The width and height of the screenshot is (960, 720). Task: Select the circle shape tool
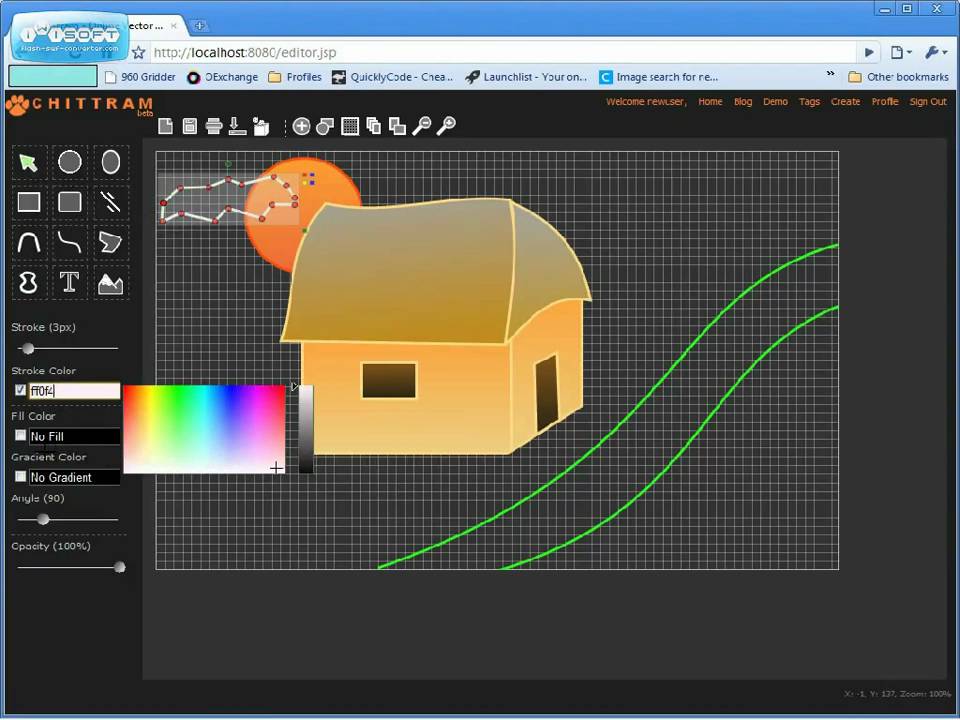click(x=69, y=162)
